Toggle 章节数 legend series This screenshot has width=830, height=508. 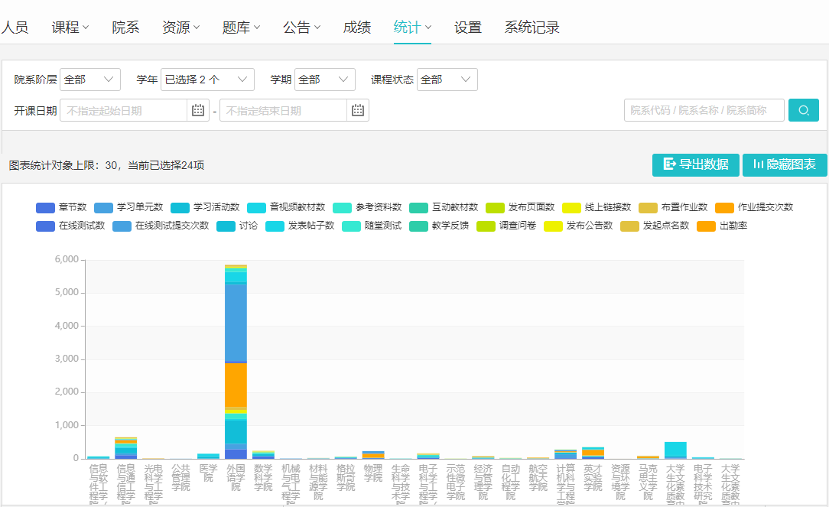click(x=46, y=207)
